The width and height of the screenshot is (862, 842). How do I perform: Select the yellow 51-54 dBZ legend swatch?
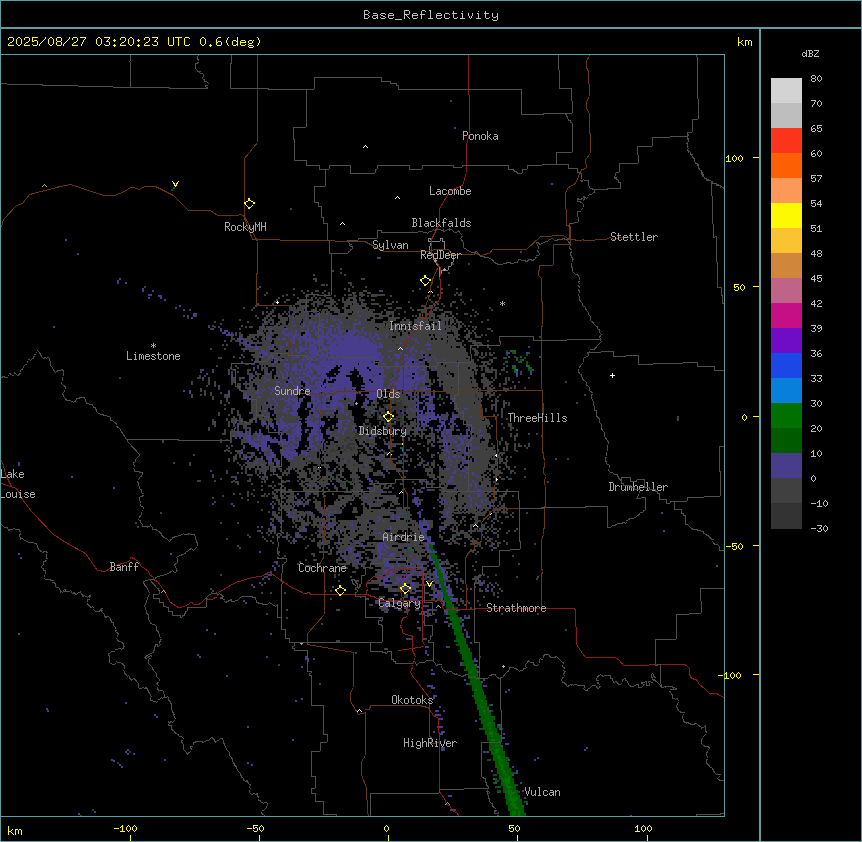click(786, 215)
